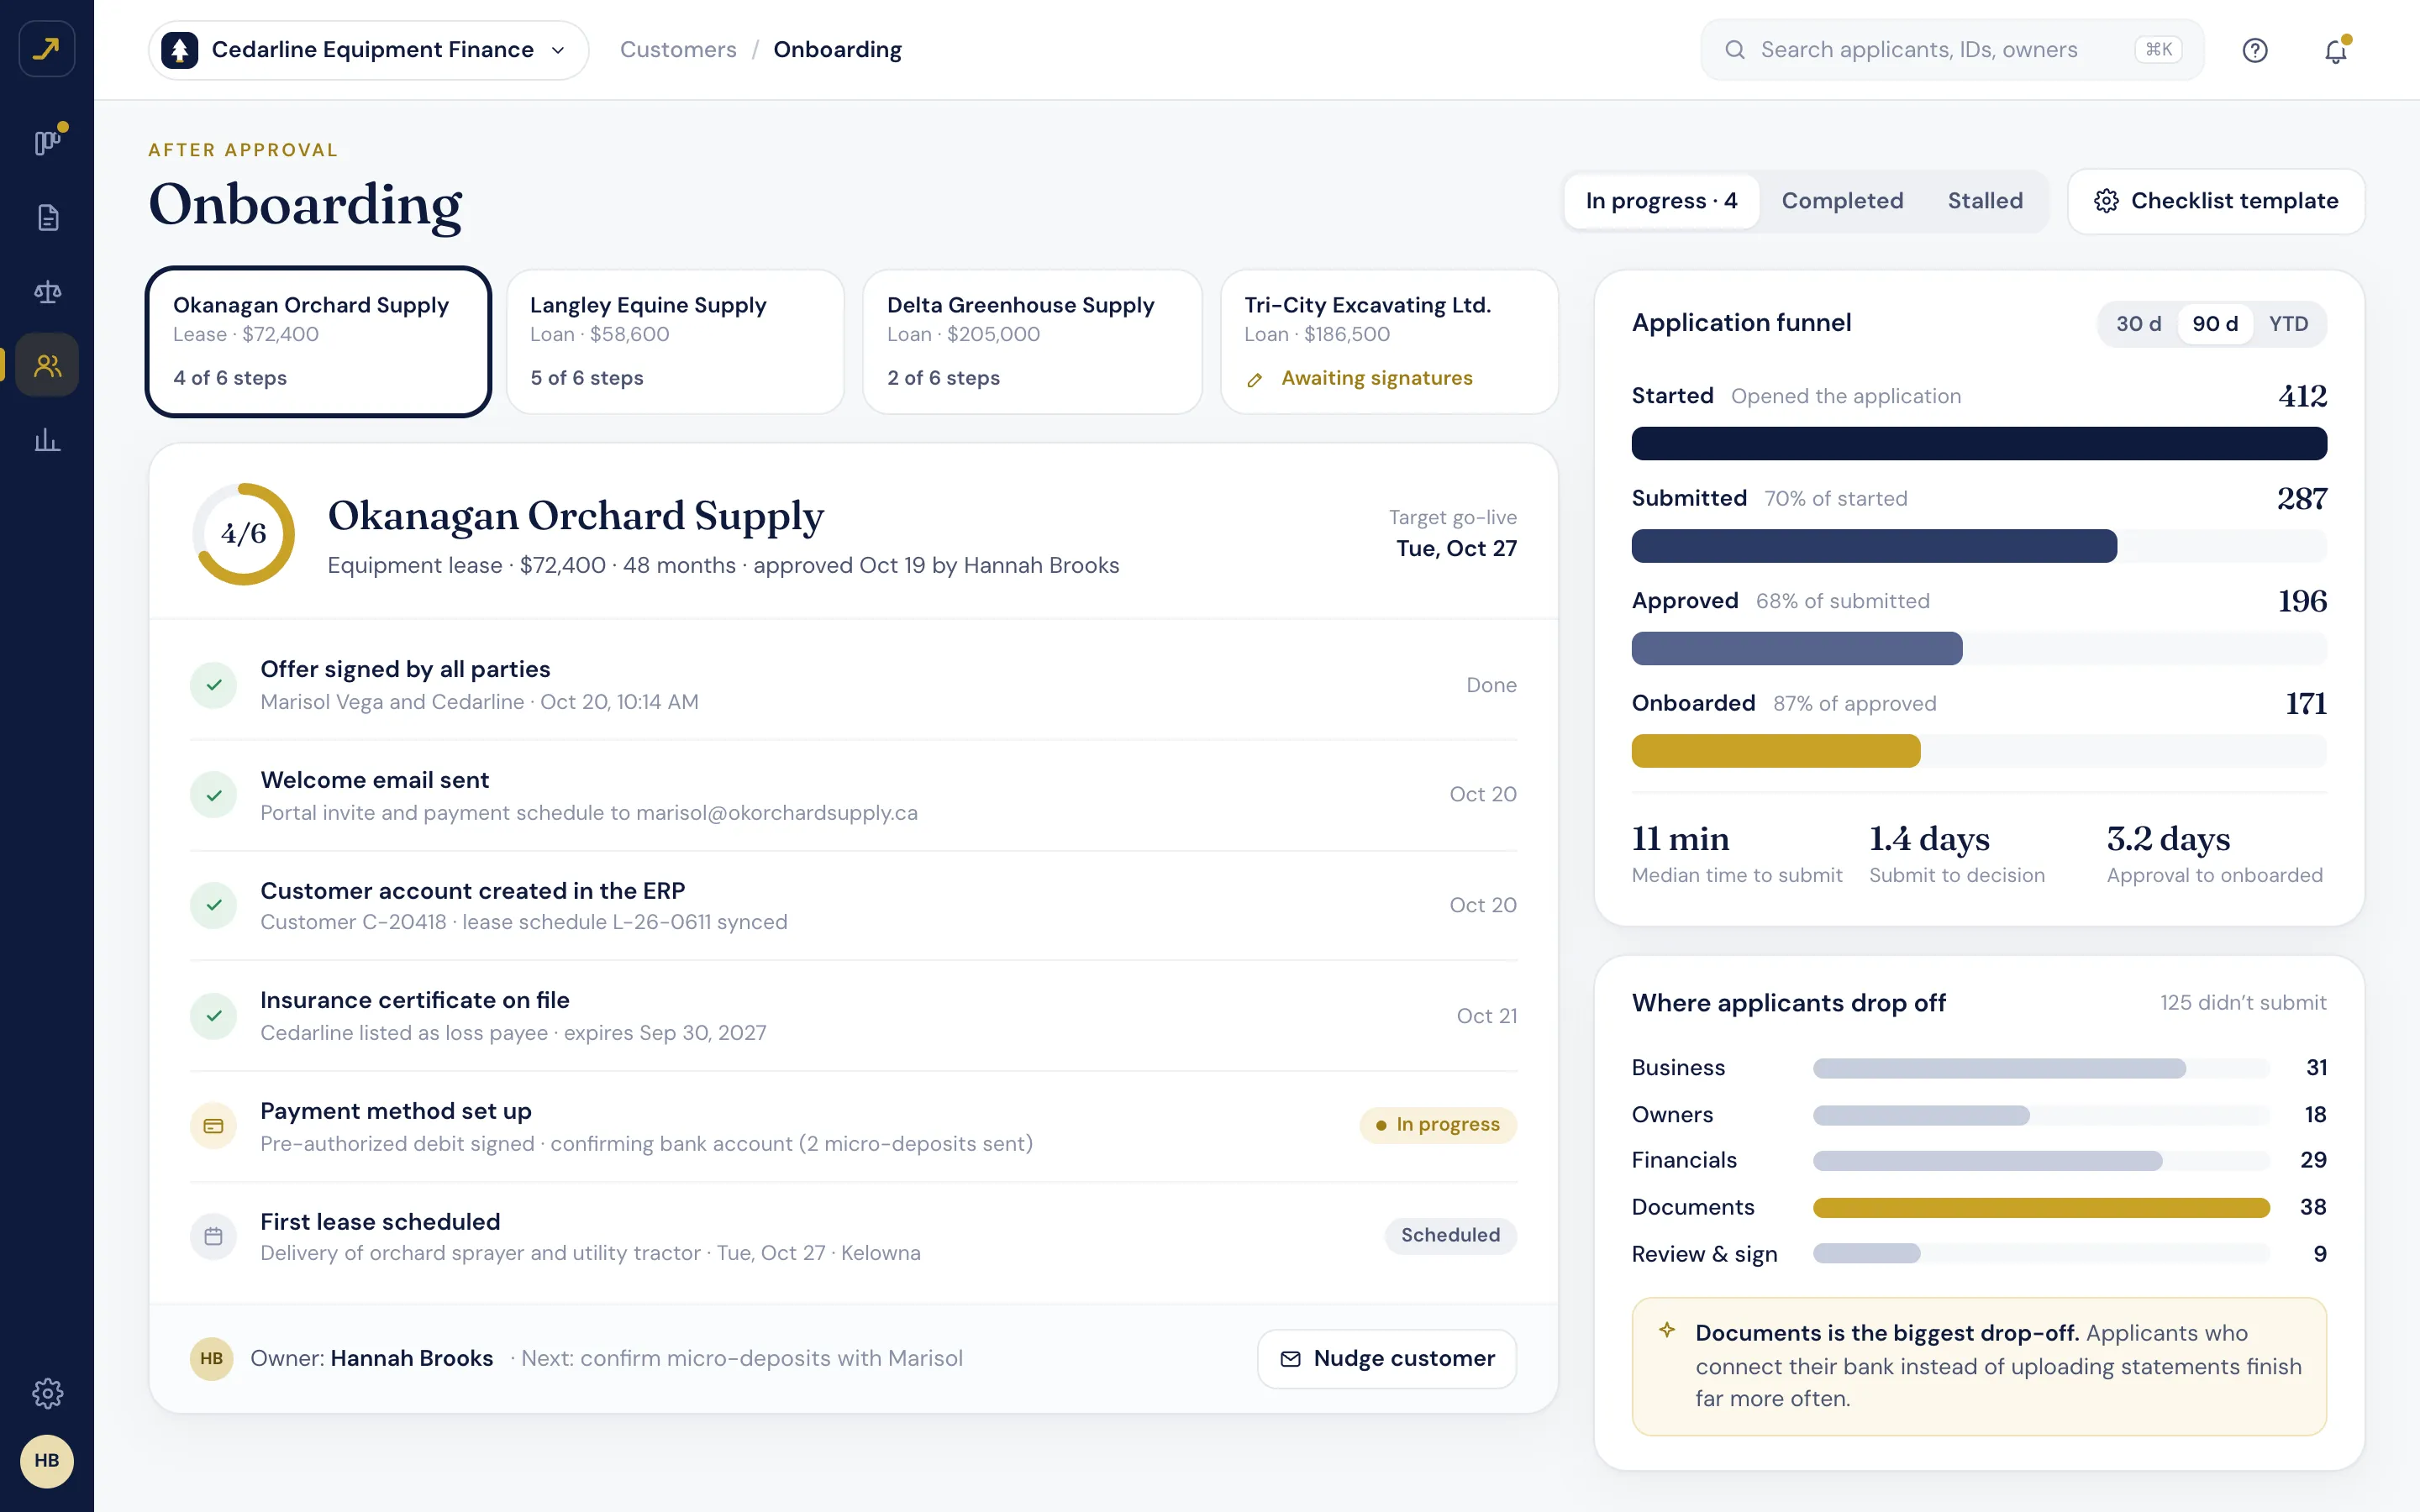Click the Documents drop-off bar
Image resolution: width=2420 pixels, height=1512 pixels.
tap(2040, 1208)
